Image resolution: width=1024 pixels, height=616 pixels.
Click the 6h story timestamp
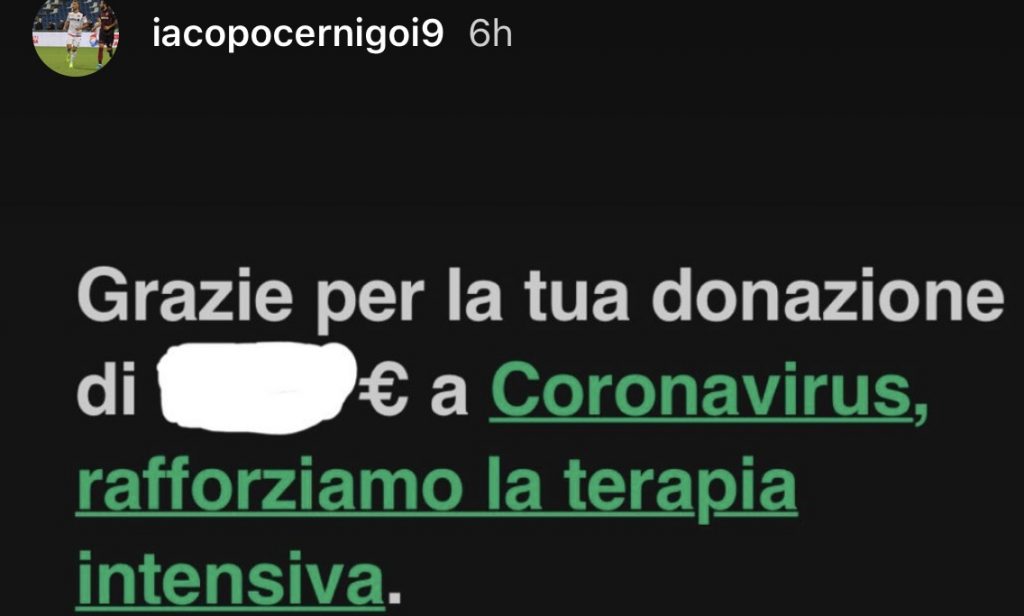pyautogui.click(x=490, y=34)
